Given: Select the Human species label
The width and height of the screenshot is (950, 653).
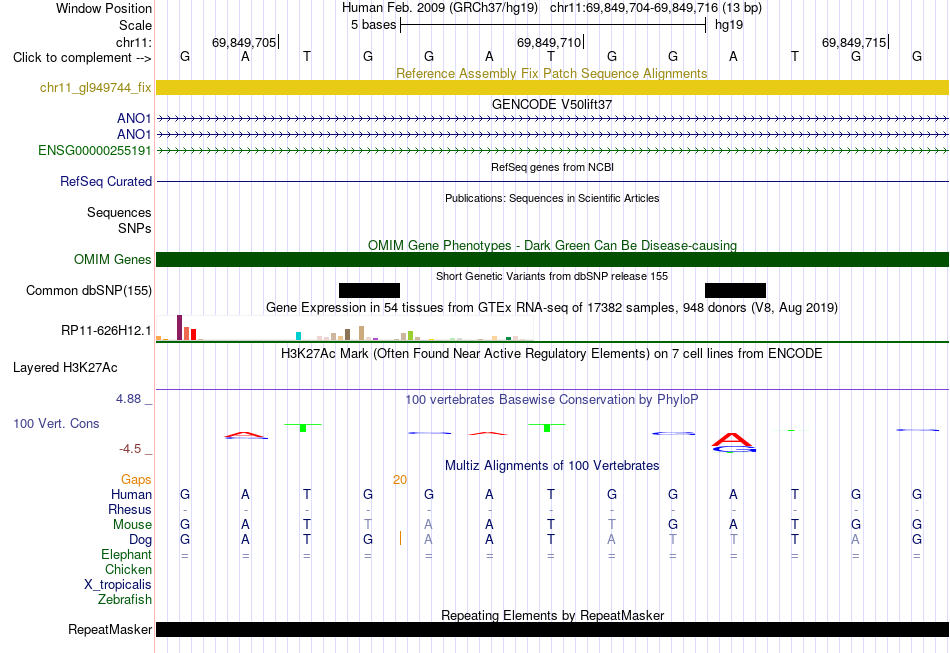Looking at the screenshot, I should (x=131, y=494).
